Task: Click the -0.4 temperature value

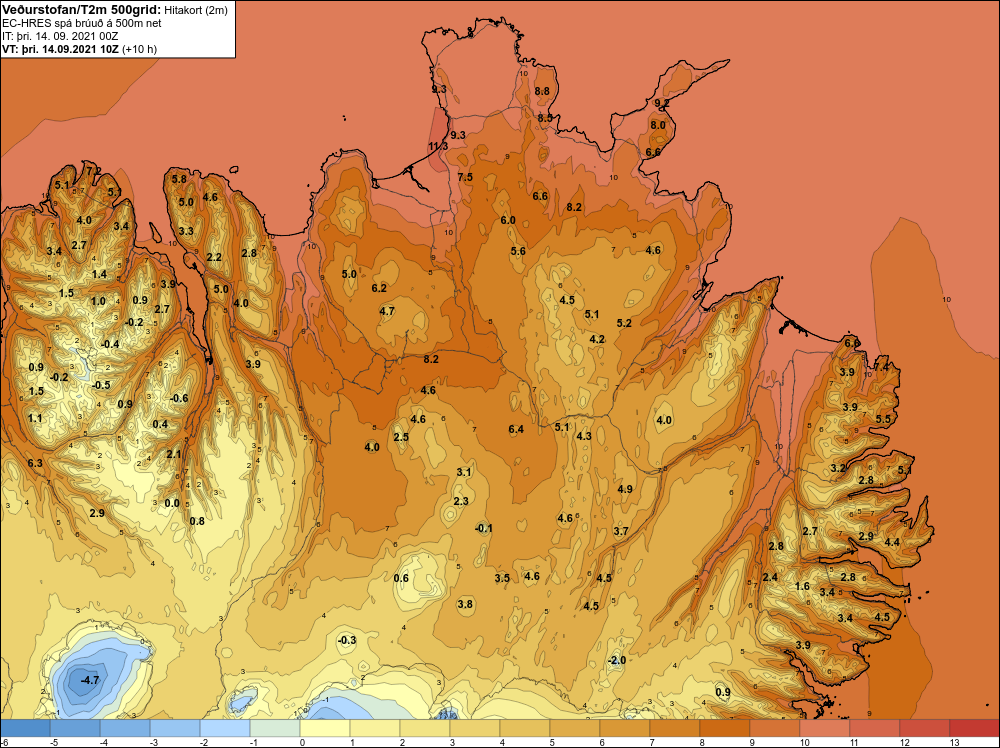Action: (x=110, y=344)
